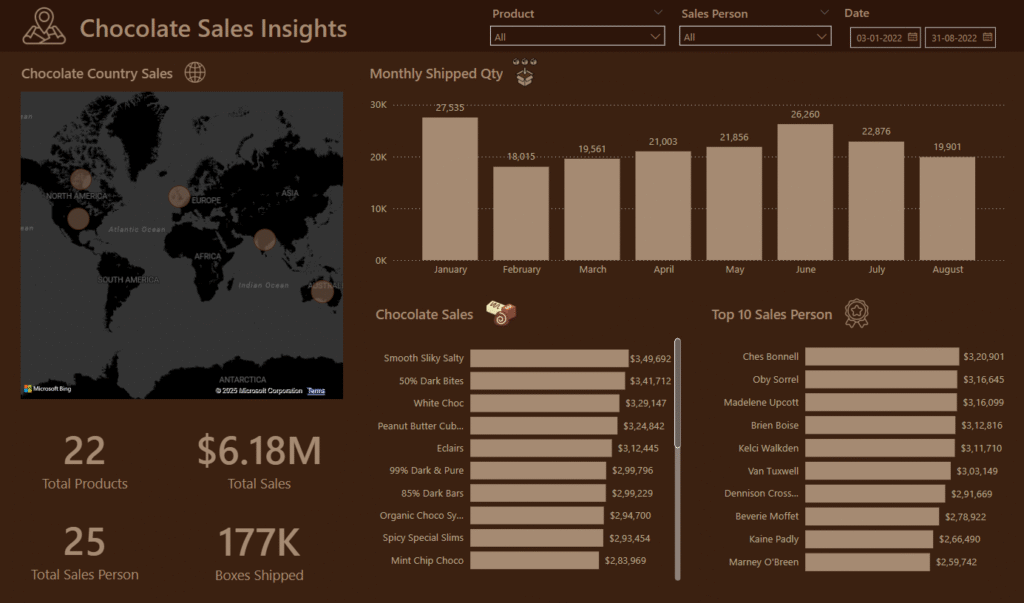The image size is (1024, 603).
Task: Open the end date calendar picker icon
Action: (987, 37)
